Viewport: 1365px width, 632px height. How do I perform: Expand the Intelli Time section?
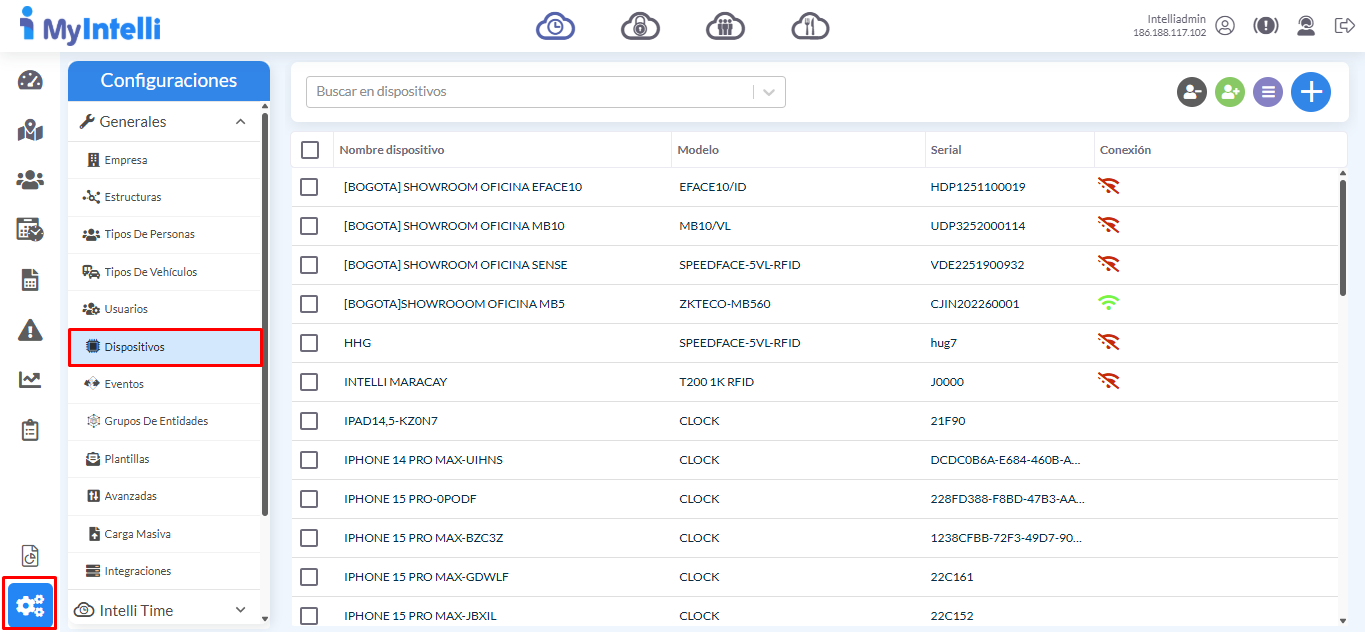tap(240, 610)
